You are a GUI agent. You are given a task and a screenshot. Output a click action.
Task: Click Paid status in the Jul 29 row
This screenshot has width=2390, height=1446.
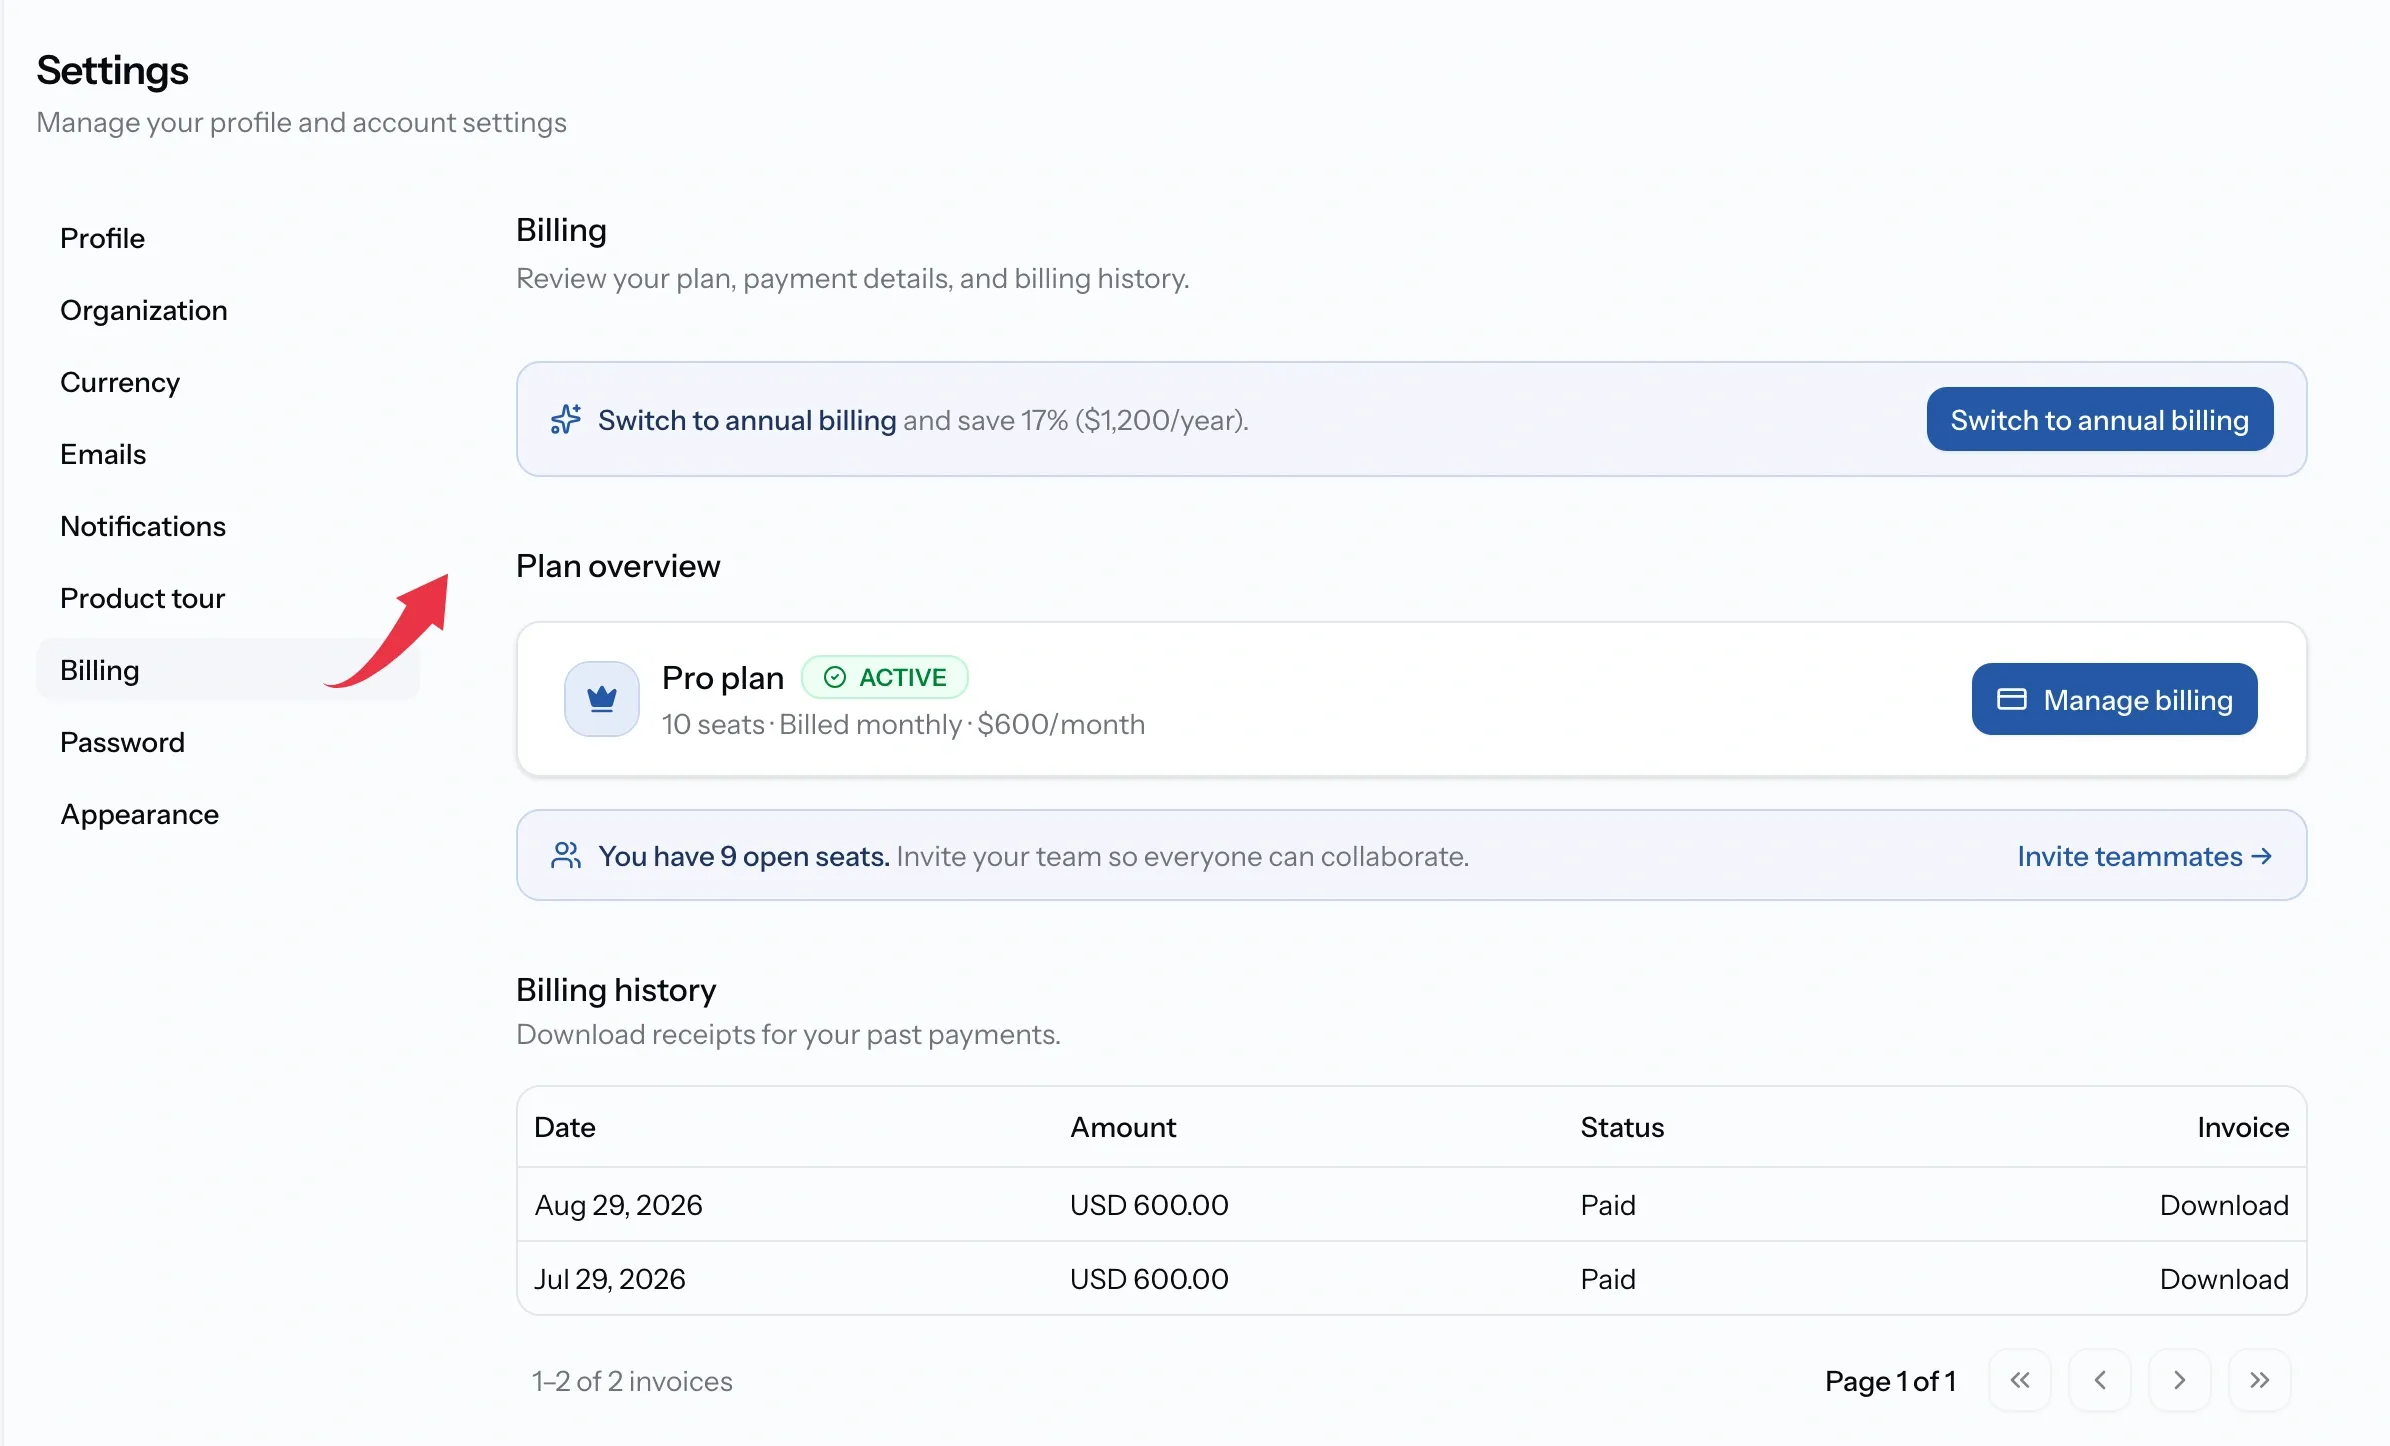[x=1608, y=1279]
